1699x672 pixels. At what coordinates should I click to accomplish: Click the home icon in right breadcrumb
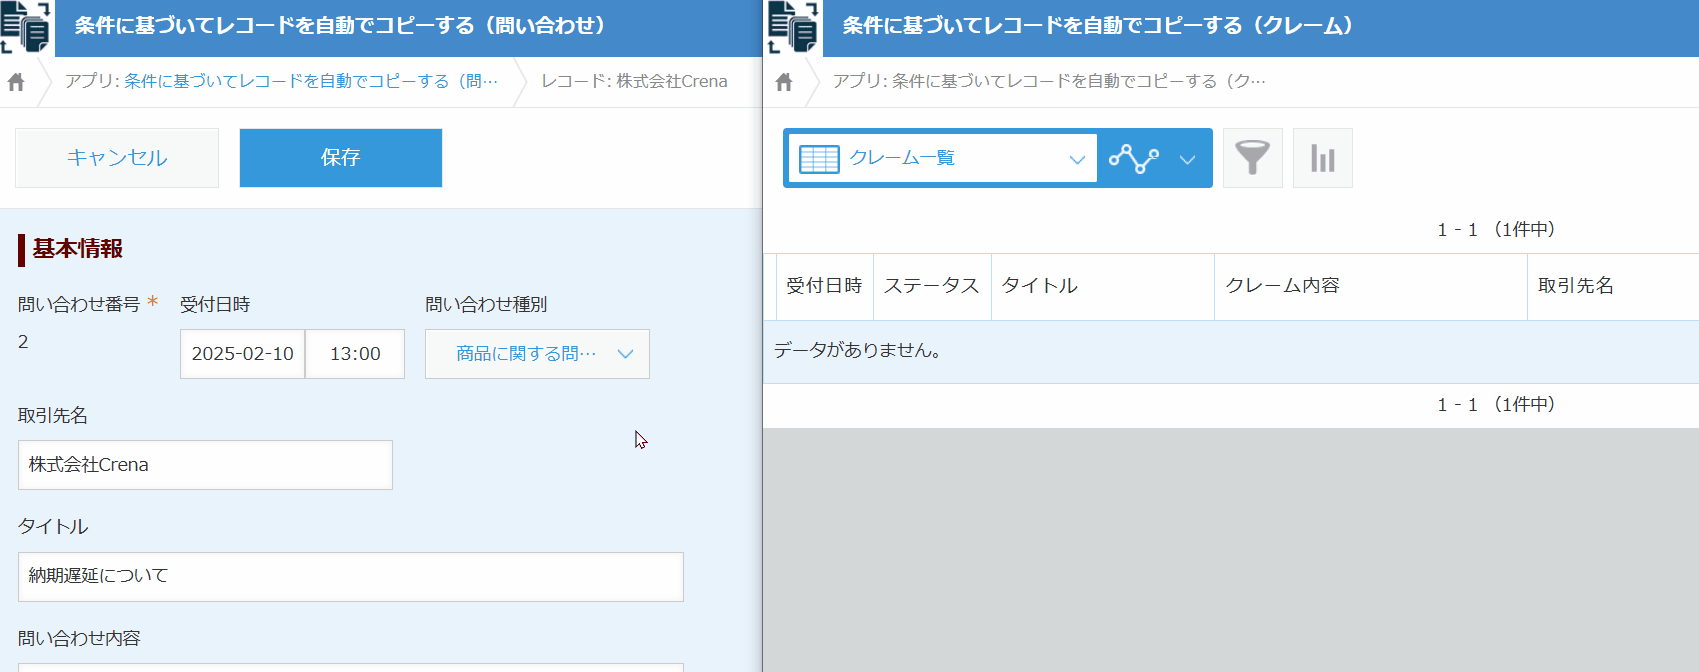(x=784, y=82)
